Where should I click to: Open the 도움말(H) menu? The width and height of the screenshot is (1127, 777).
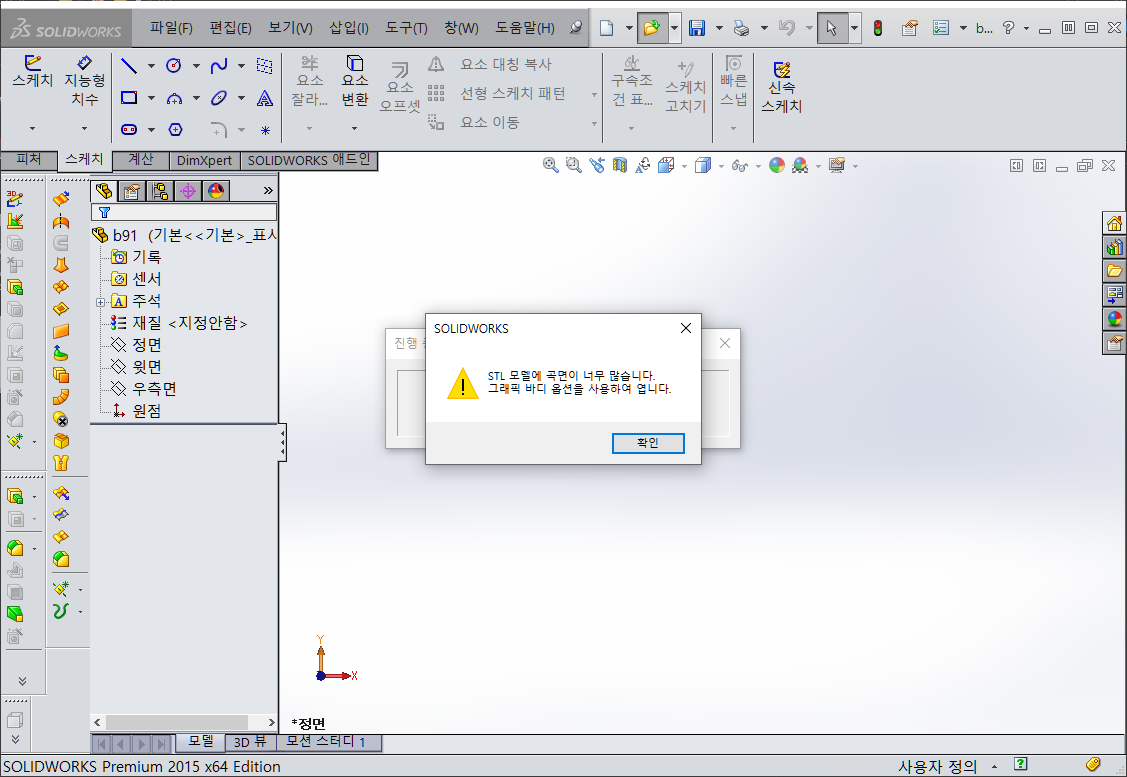click(x=525, y=27)
